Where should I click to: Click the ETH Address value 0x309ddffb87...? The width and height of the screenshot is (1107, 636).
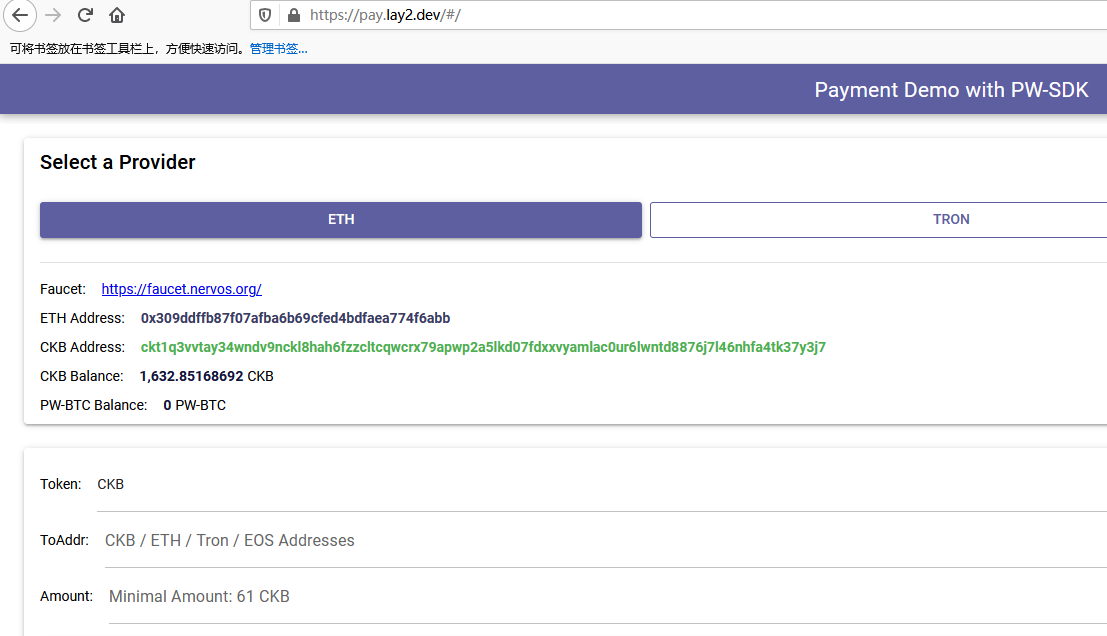(x=295, y=318)
